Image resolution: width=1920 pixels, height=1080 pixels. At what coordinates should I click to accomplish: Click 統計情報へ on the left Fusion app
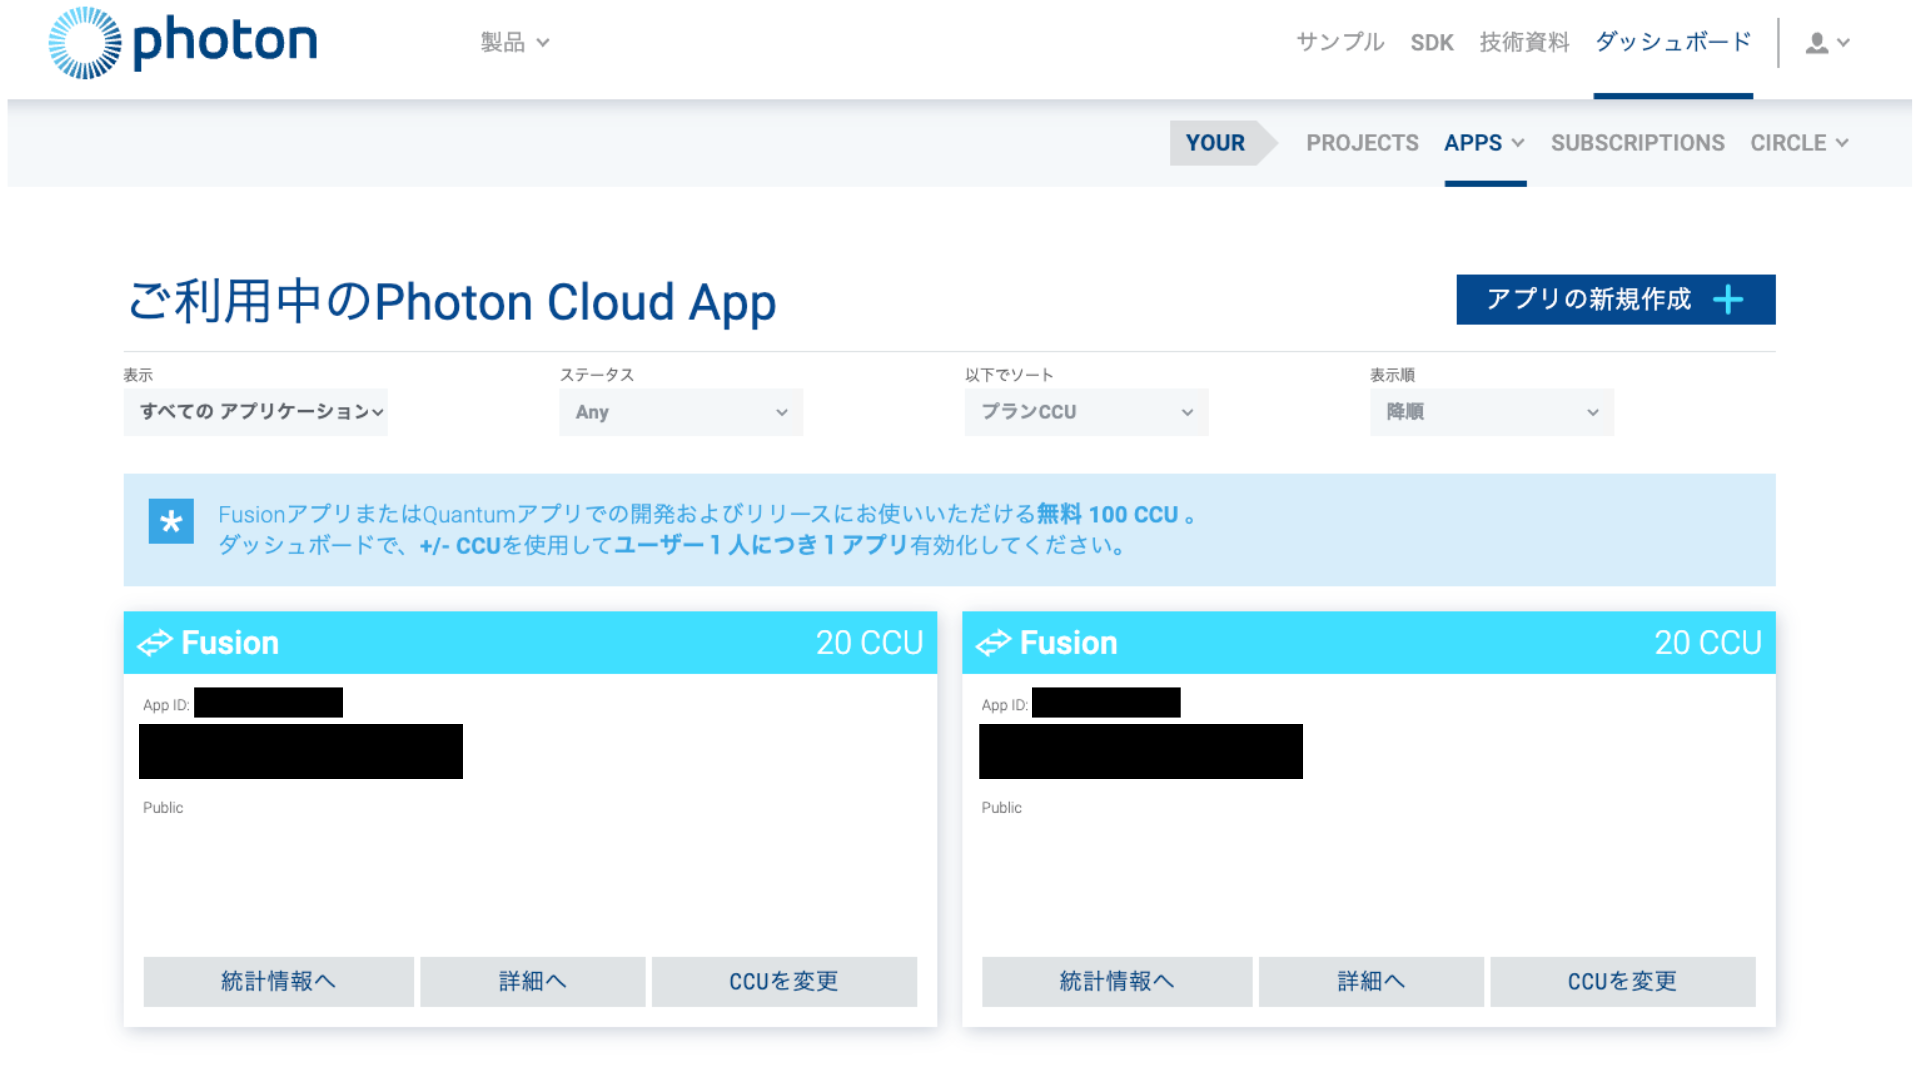click(x=278, y=981)
